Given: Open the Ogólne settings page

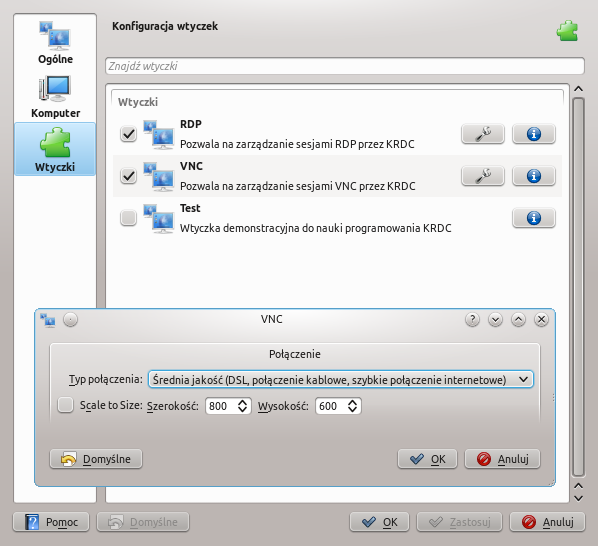Looking at the screenshot, I should [55, 42].
